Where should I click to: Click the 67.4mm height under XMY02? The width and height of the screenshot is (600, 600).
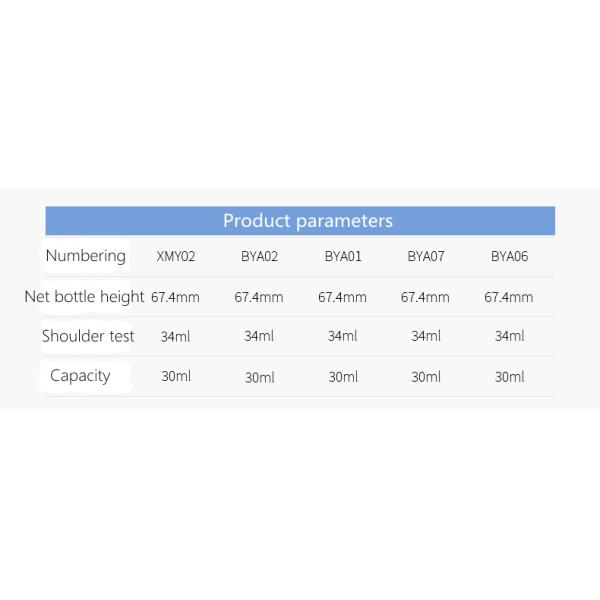click(176, 297)
